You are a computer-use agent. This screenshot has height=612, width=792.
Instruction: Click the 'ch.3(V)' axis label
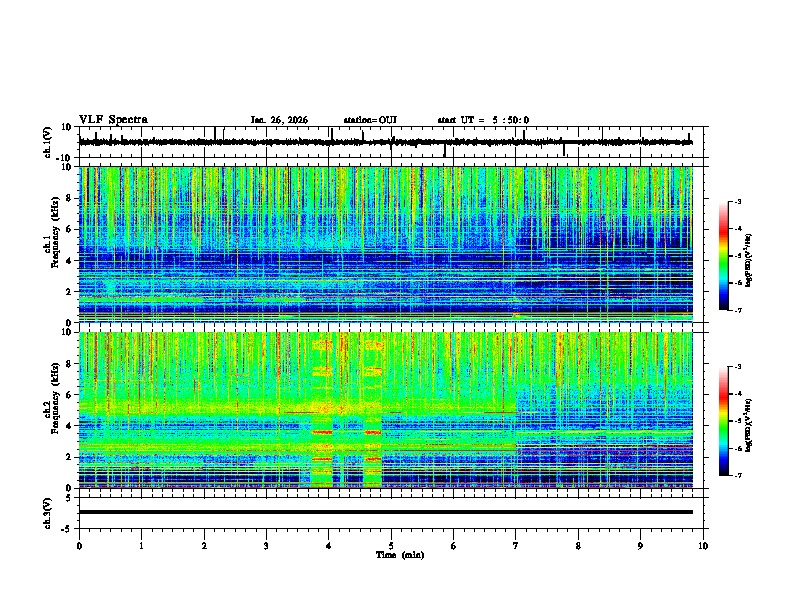[x=48, y=513]
